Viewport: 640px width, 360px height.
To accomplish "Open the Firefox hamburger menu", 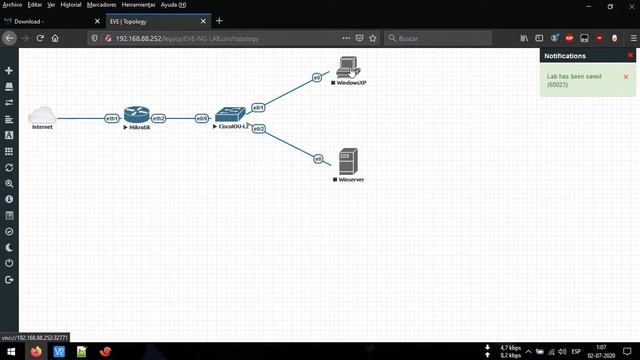I will click(633, 38).
